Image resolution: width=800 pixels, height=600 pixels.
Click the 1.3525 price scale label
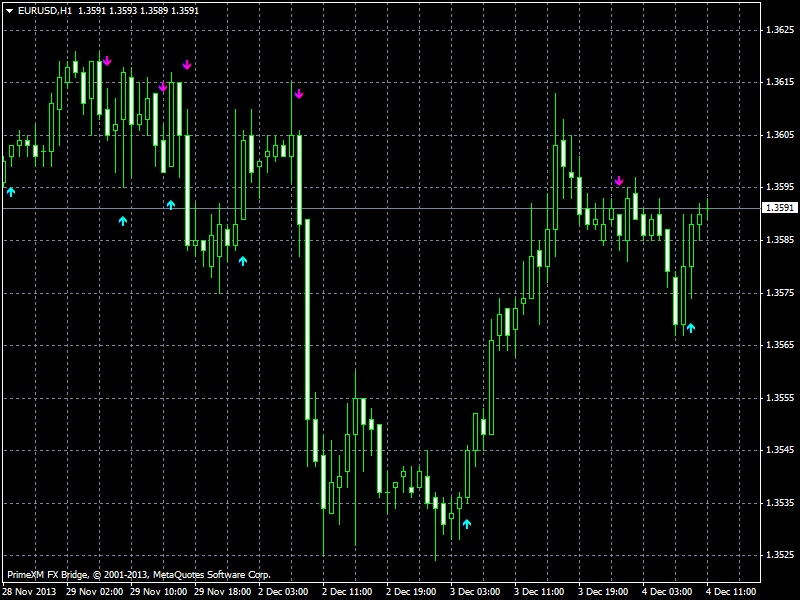(x=780, y=555)
